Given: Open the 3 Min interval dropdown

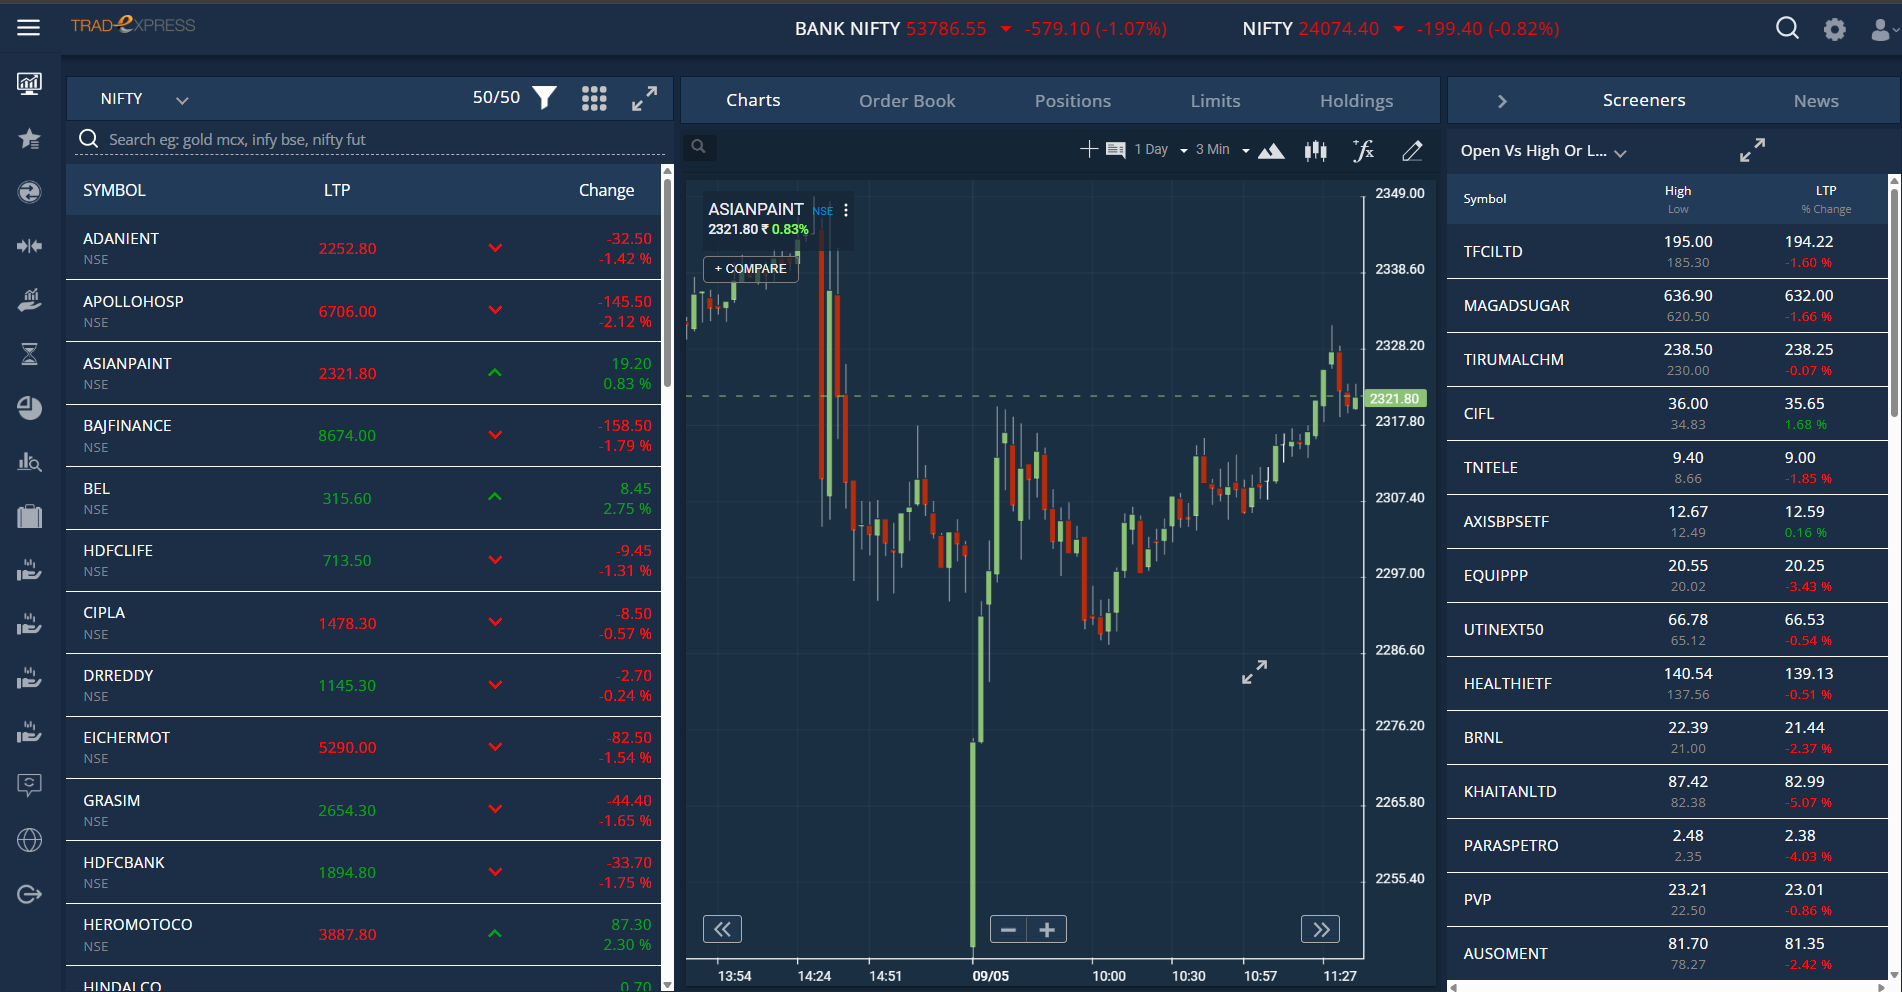Looking at the screenshot, I should pyautogui.click(x=1222, y=150).
